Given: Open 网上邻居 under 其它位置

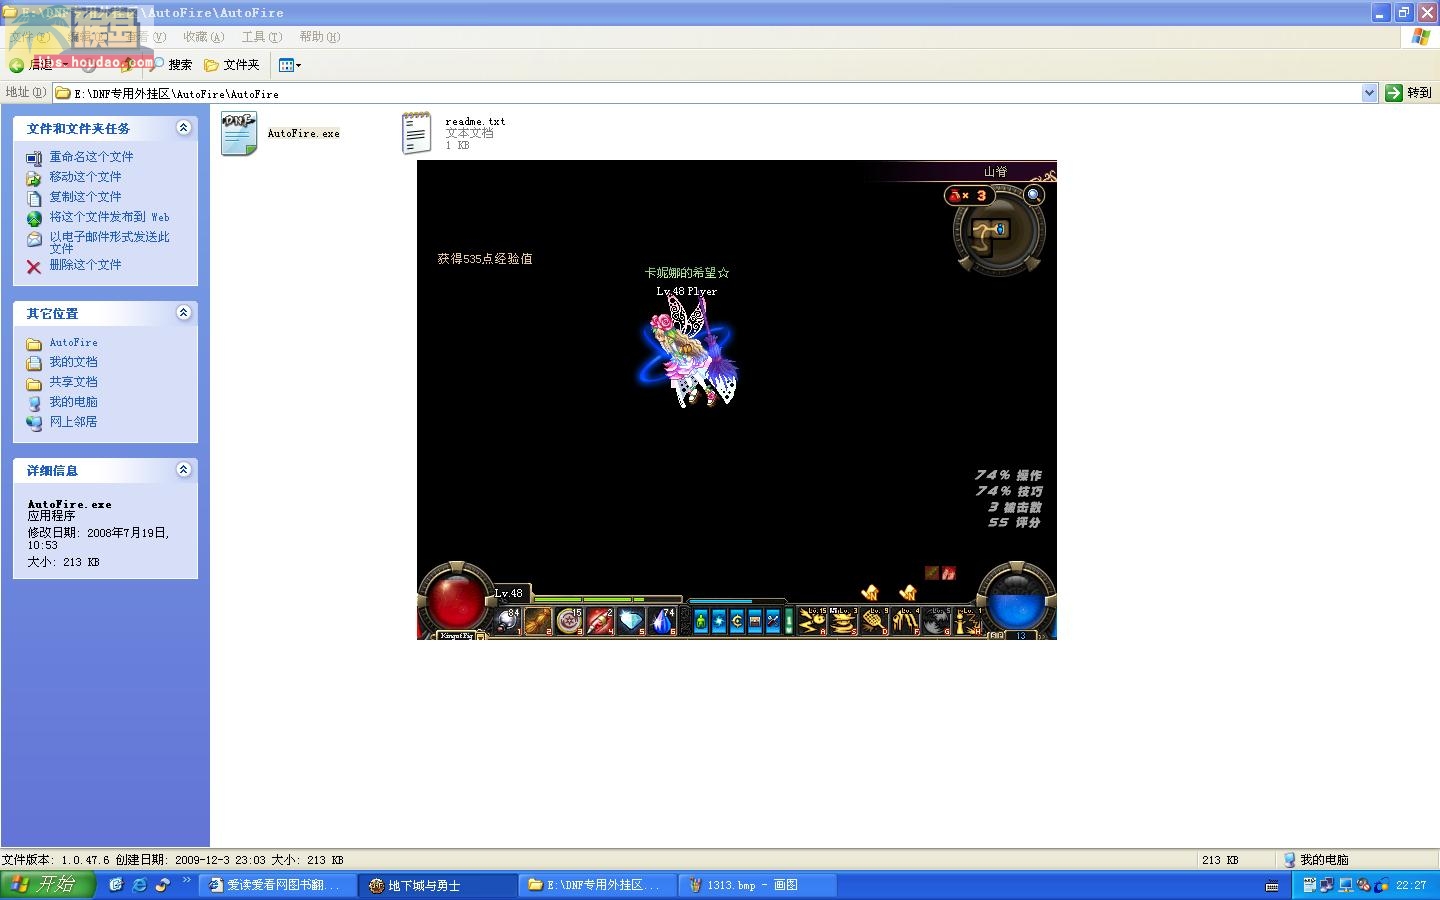Looking at the screenshot, I should point(73,422).
